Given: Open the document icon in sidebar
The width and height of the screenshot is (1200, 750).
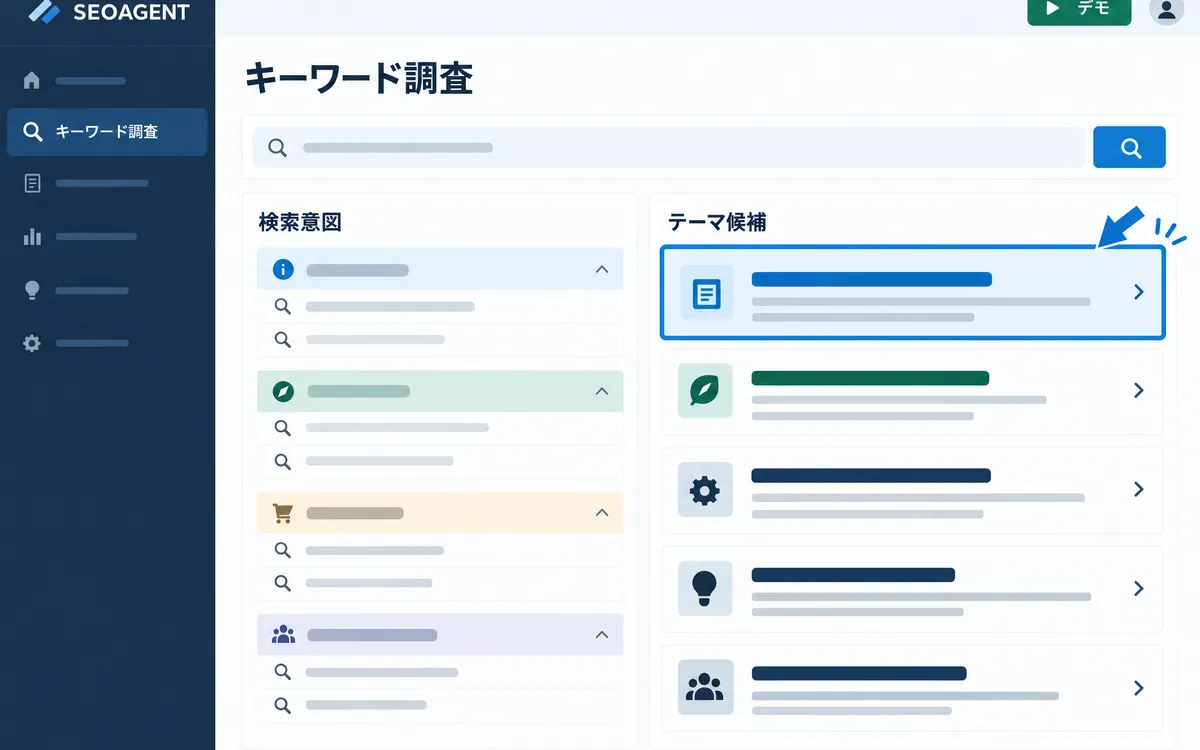Looking at the screenshot, I should pyautogui.click(x=32, y=183).
